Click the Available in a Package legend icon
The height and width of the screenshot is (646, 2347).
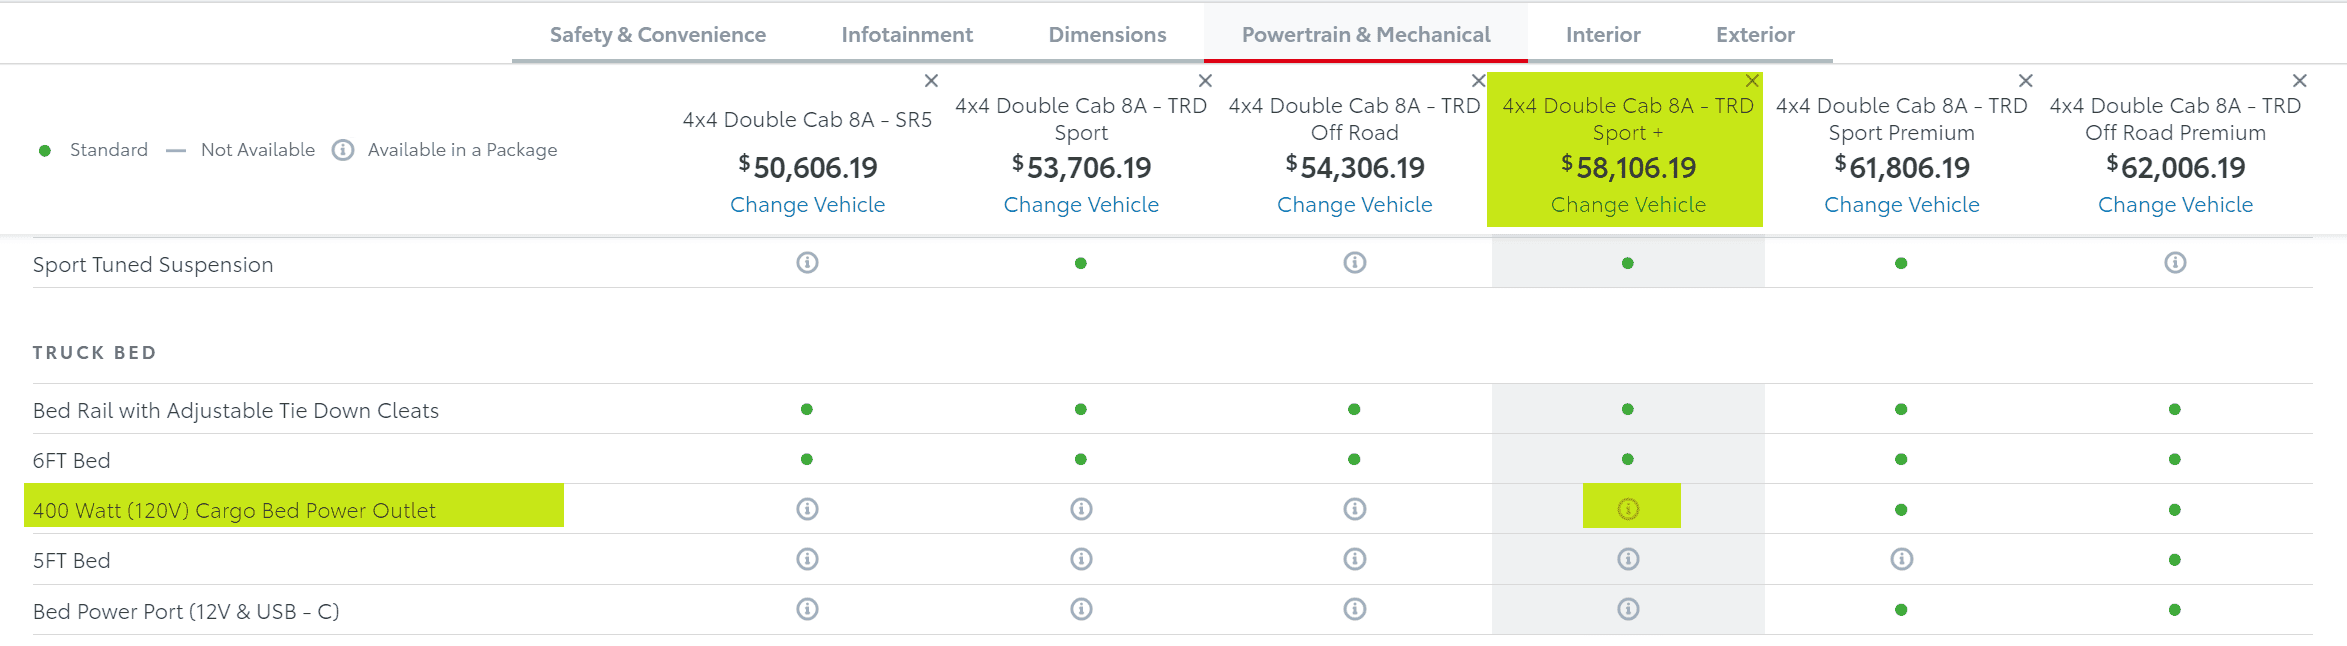(343, 150)
